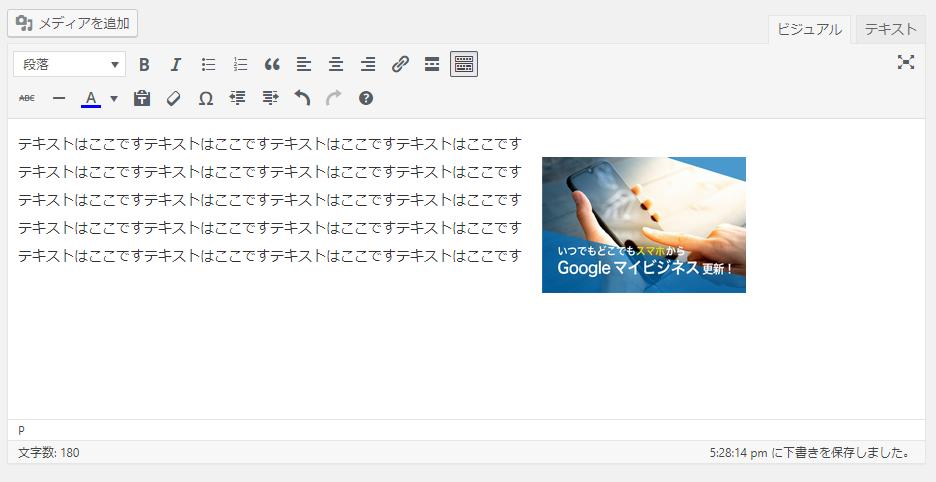Decrease the indent

pos(238,98)
